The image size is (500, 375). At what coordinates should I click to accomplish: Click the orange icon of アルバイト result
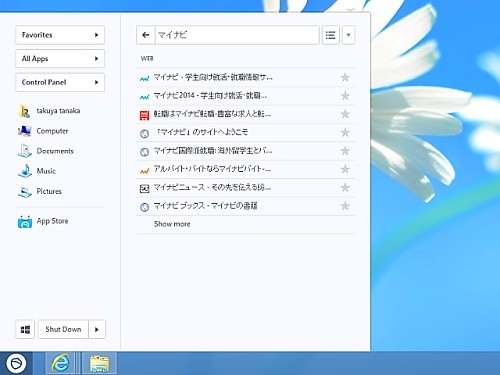(x=144, y=171)
